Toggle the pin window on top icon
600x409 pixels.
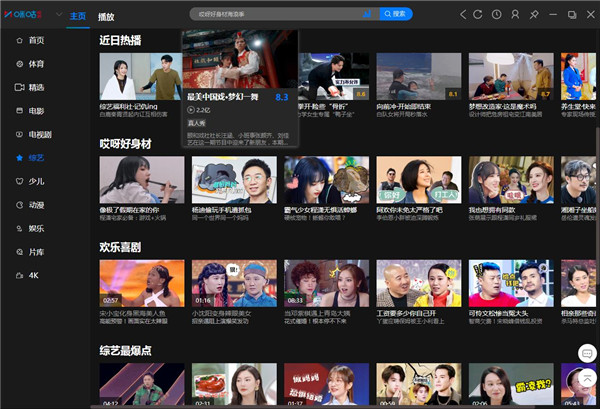coord(535,15)
